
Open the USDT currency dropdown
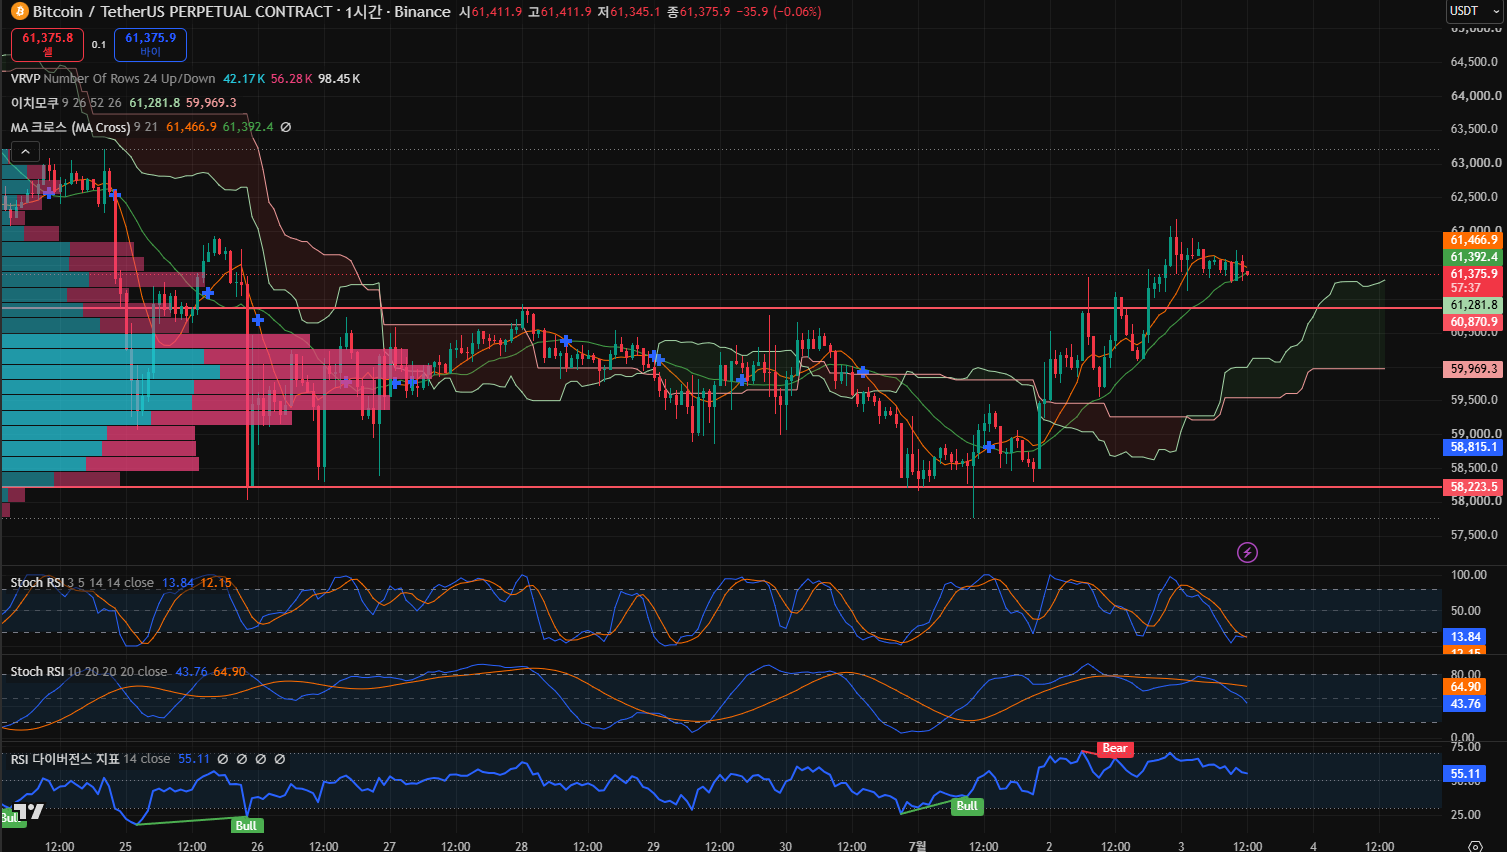[1475, 11]
